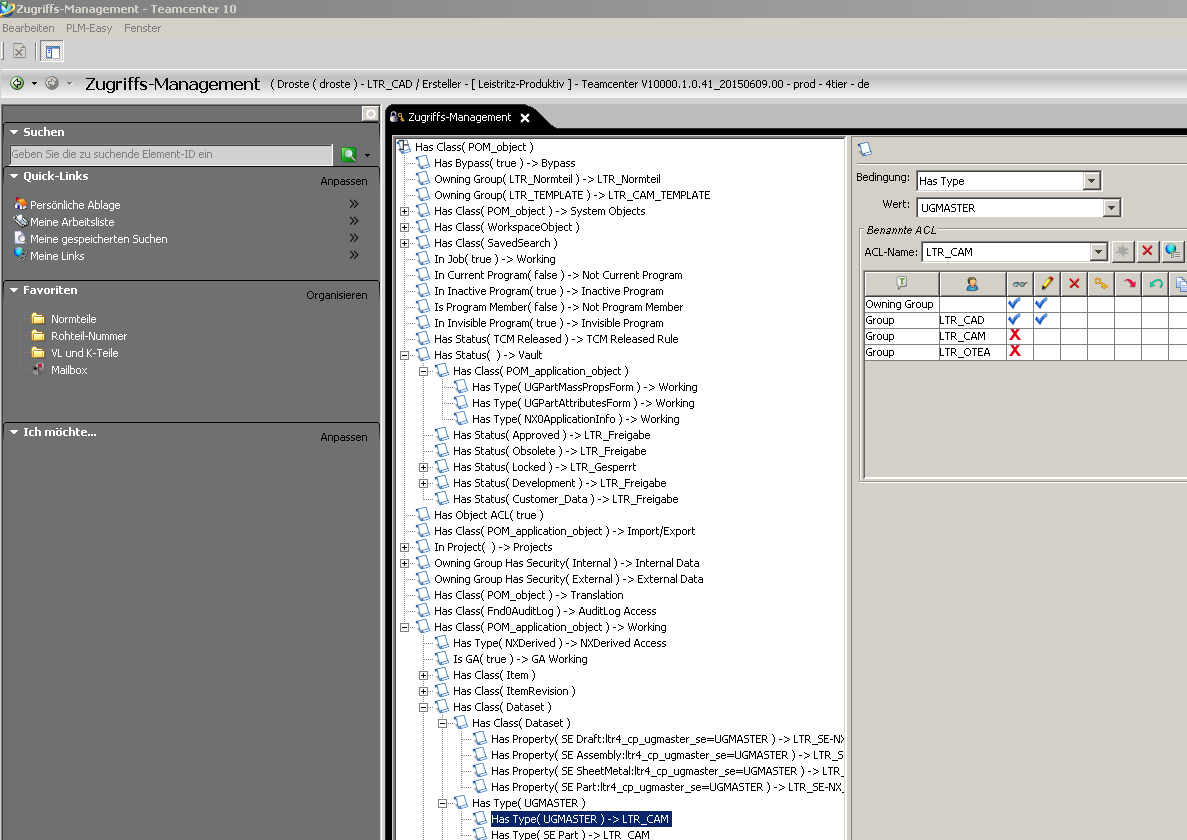The image size is (1187, 840).
Task: Open the sidebar settings gear icon
Action: (370, 114)
